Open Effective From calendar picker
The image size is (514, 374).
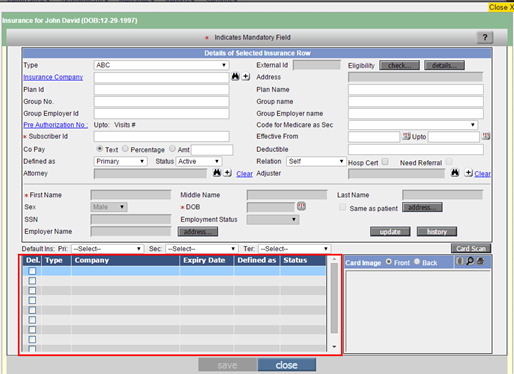[x=406, y=136]
